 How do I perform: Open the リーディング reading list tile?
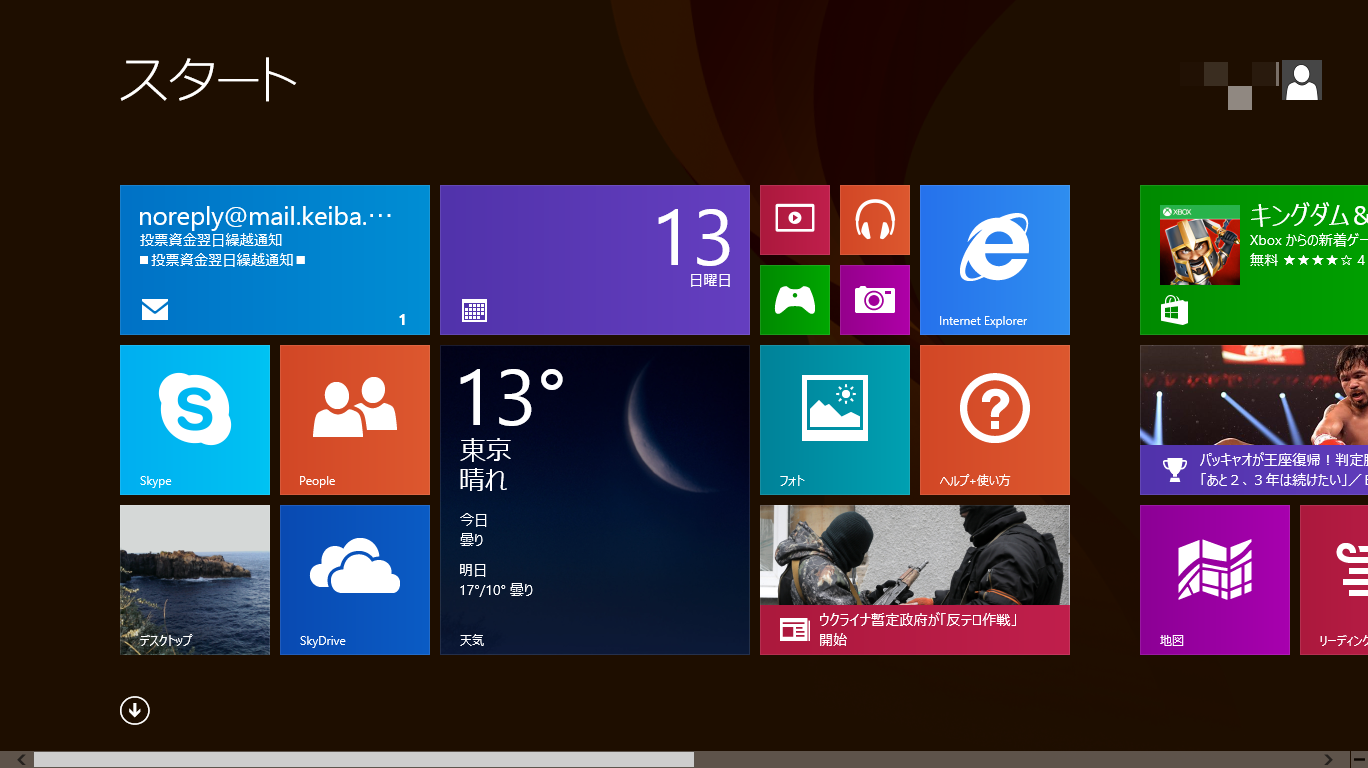click(x=1334, y=580)
